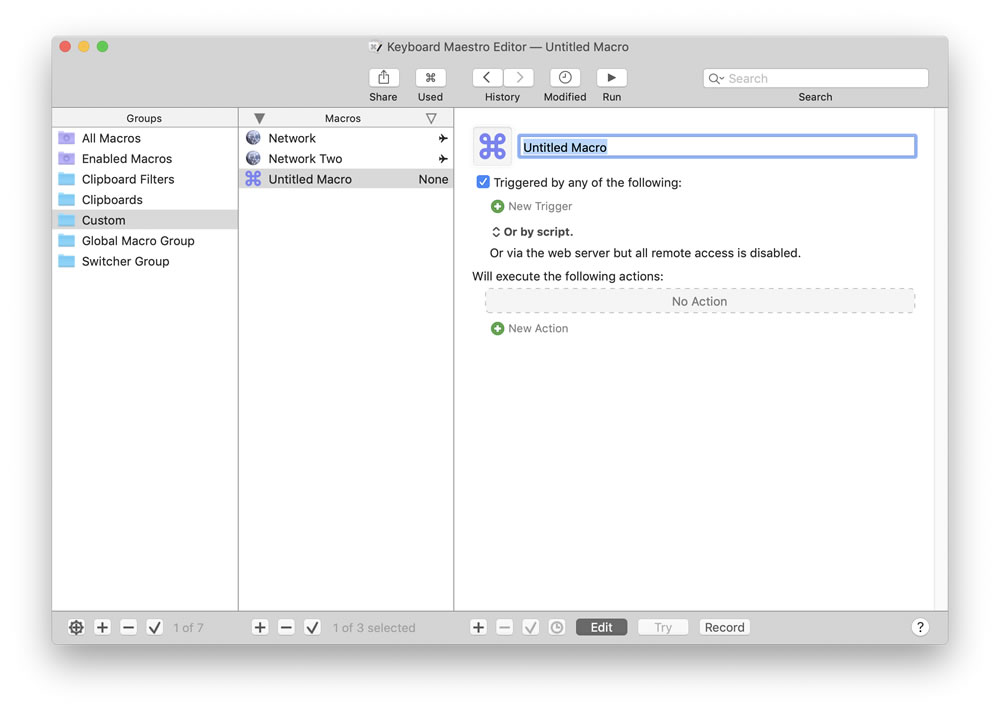Select the Untitled Macro row
Image resolution: width=1000 pixels, height=713 pixels.
346,179
